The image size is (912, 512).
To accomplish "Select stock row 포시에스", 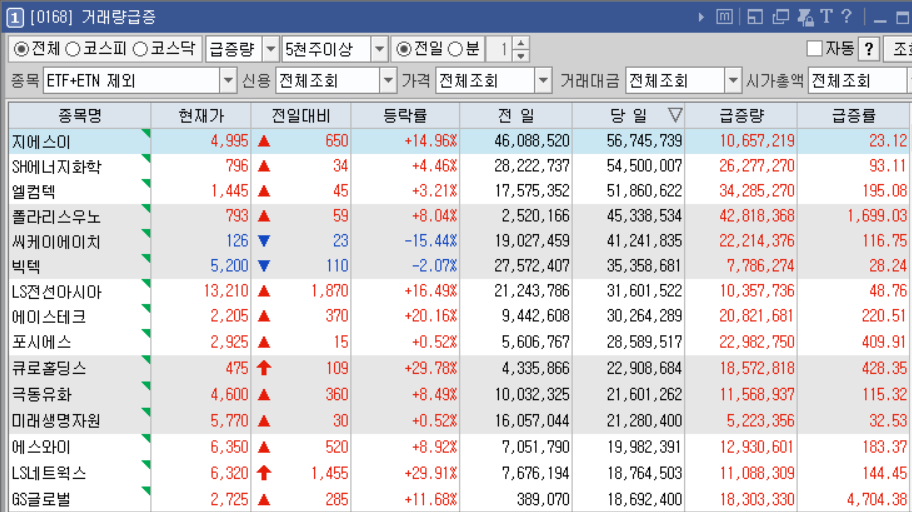I will coord(459,342).
